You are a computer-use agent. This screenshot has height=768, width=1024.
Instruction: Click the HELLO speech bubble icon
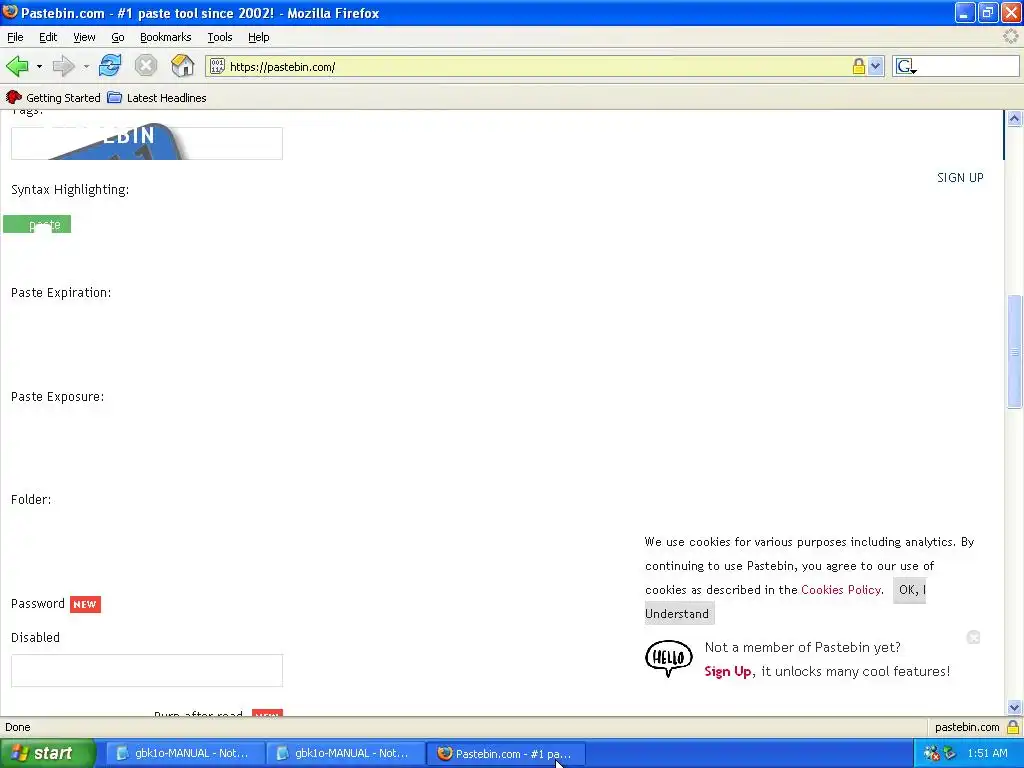[669, 658]
